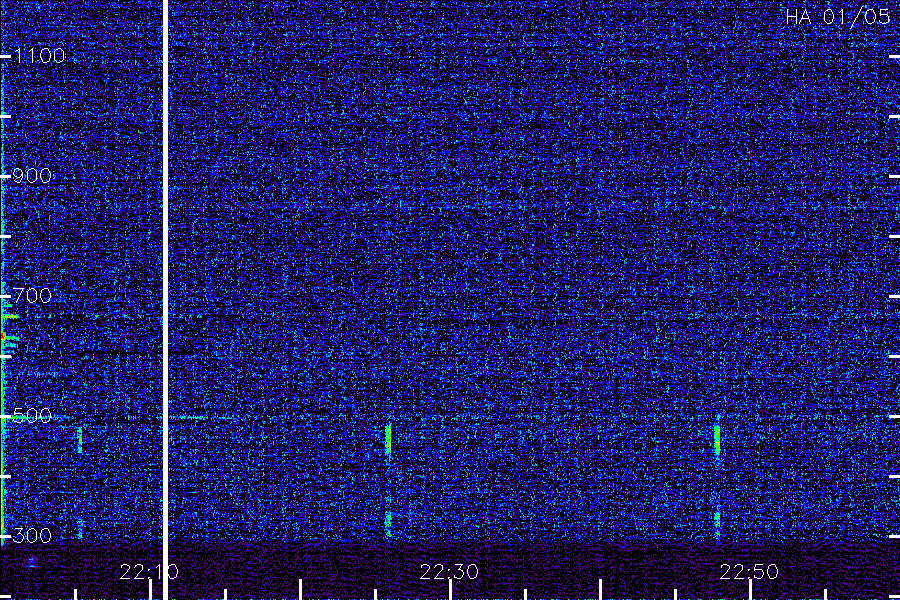Click the 22:50 time axis label
Screen dimensions: 900x600
click(749, 572)
